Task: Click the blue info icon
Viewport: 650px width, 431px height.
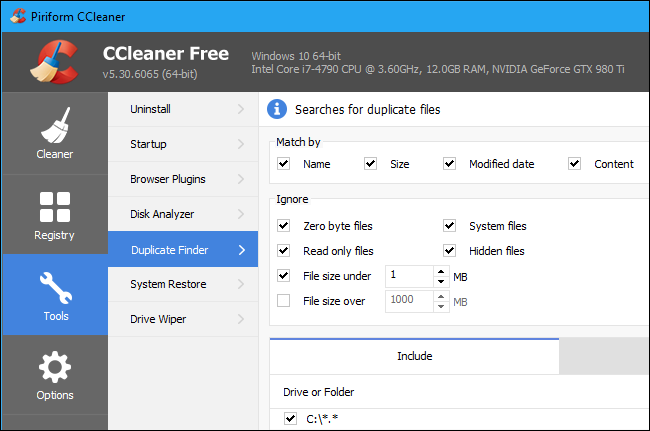Action: 277,109
